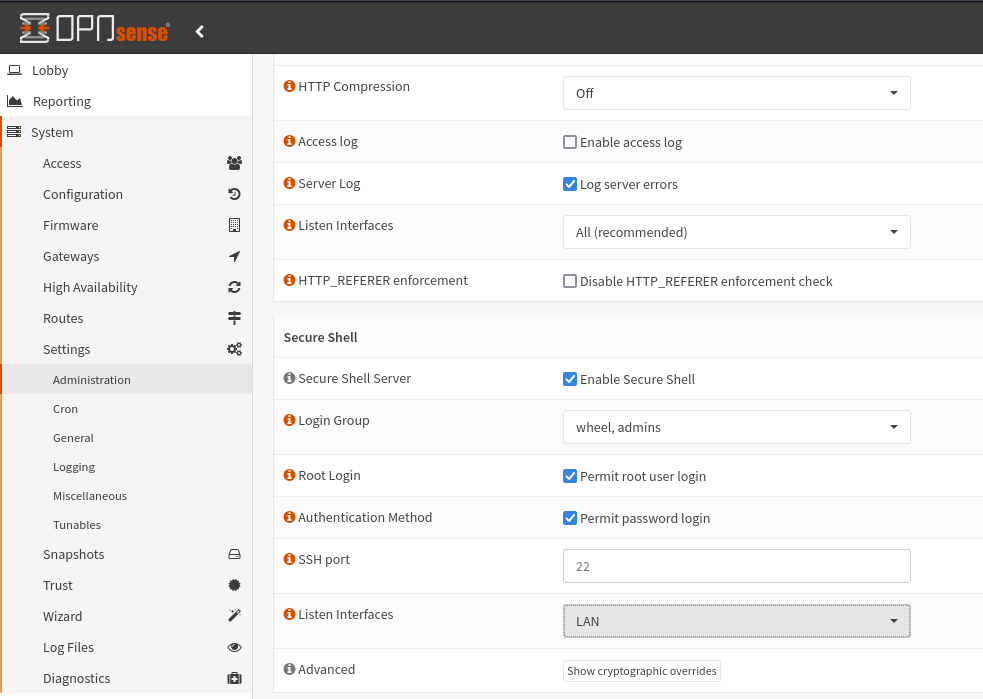Enable the access log checkbox
This screenshot has width=983, height=699.
[x=569, y=142]
